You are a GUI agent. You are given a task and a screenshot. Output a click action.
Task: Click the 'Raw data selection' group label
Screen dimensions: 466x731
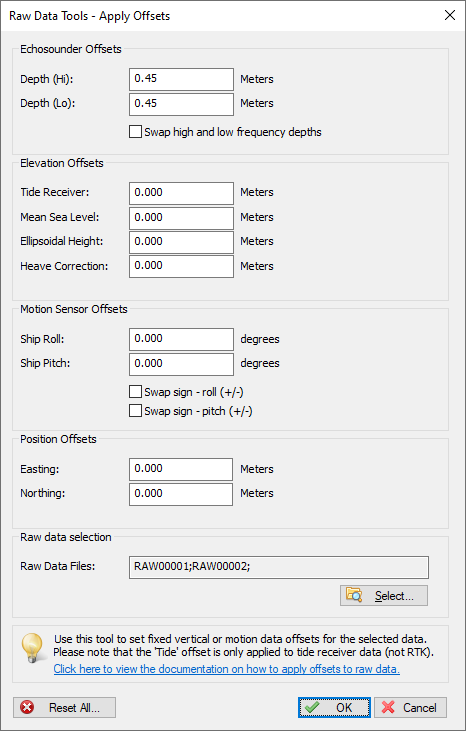click(66, 537)
